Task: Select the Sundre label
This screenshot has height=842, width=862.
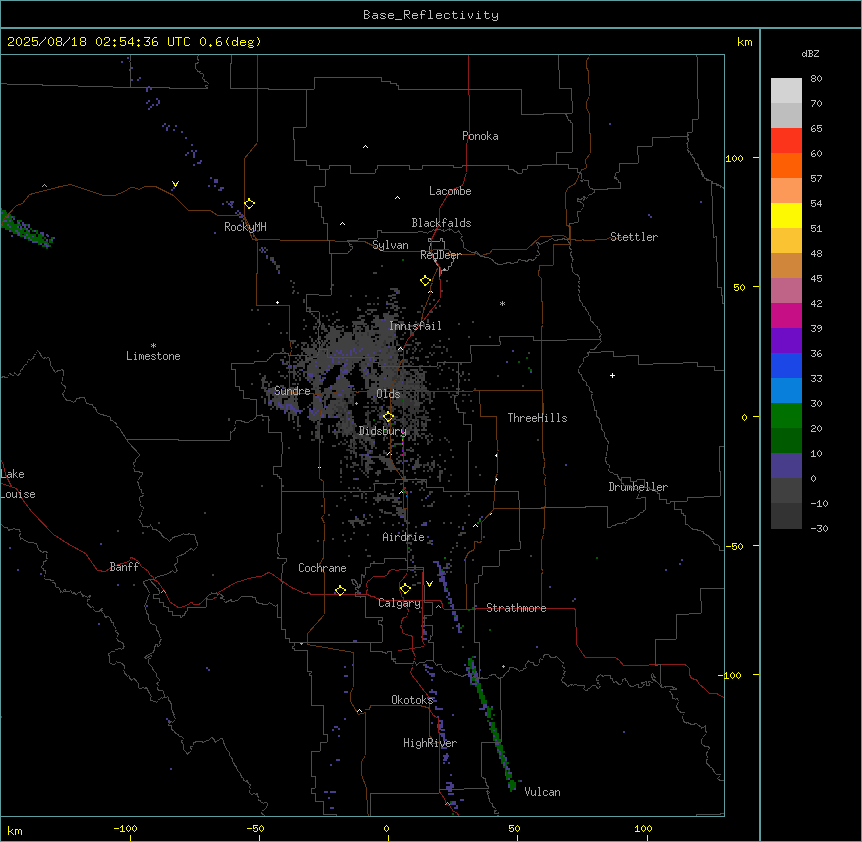Action: coord(292,391)
